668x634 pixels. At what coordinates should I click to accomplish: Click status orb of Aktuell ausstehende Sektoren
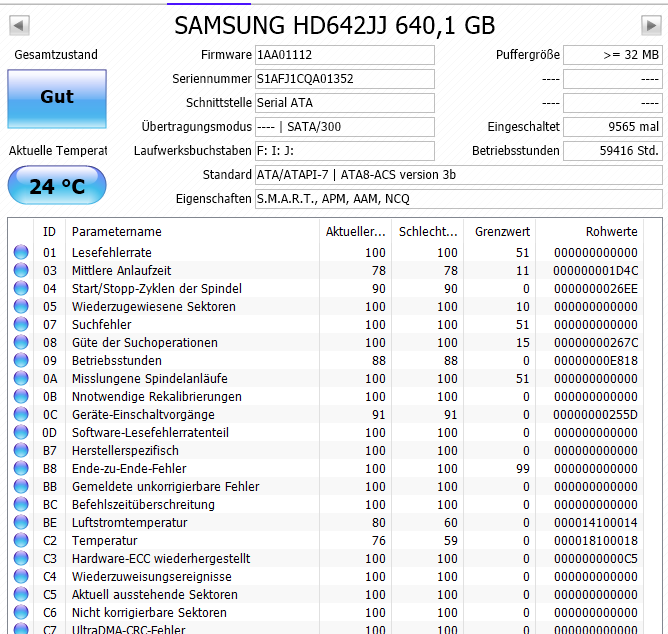tap(21, 594)
